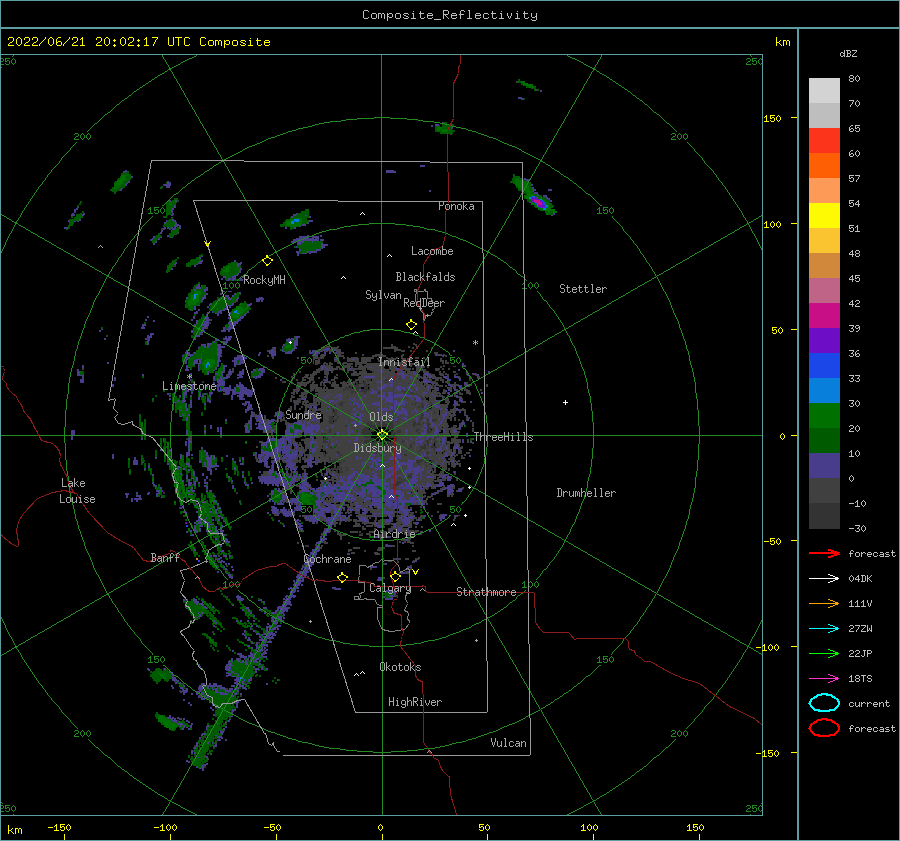900x841 pixels.
Task: Click the white plus marker north of Drumheller
Action: (565, 402)
